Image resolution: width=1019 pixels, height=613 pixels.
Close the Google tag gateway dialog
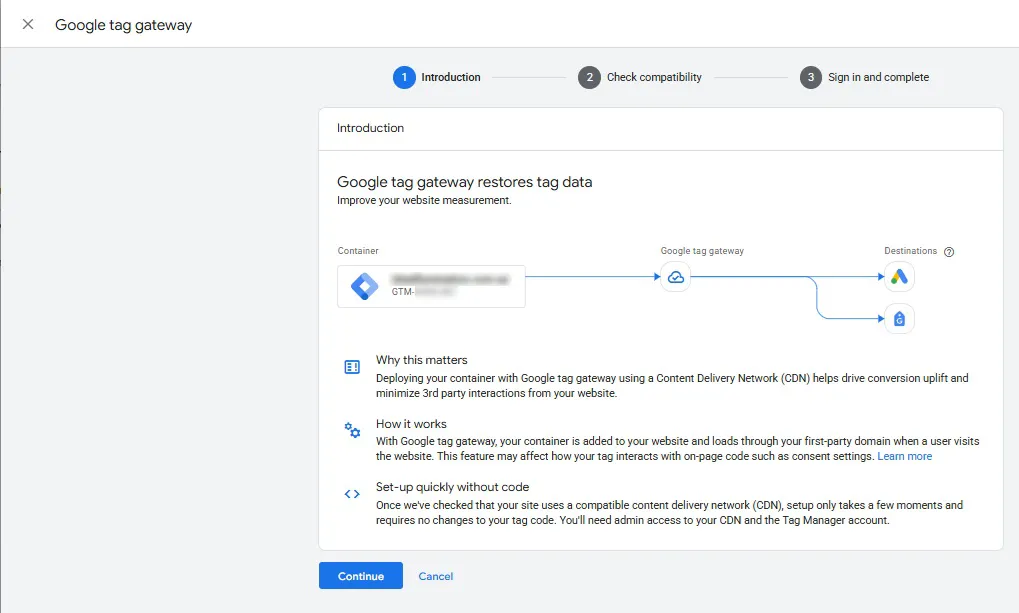coord(28,24)
